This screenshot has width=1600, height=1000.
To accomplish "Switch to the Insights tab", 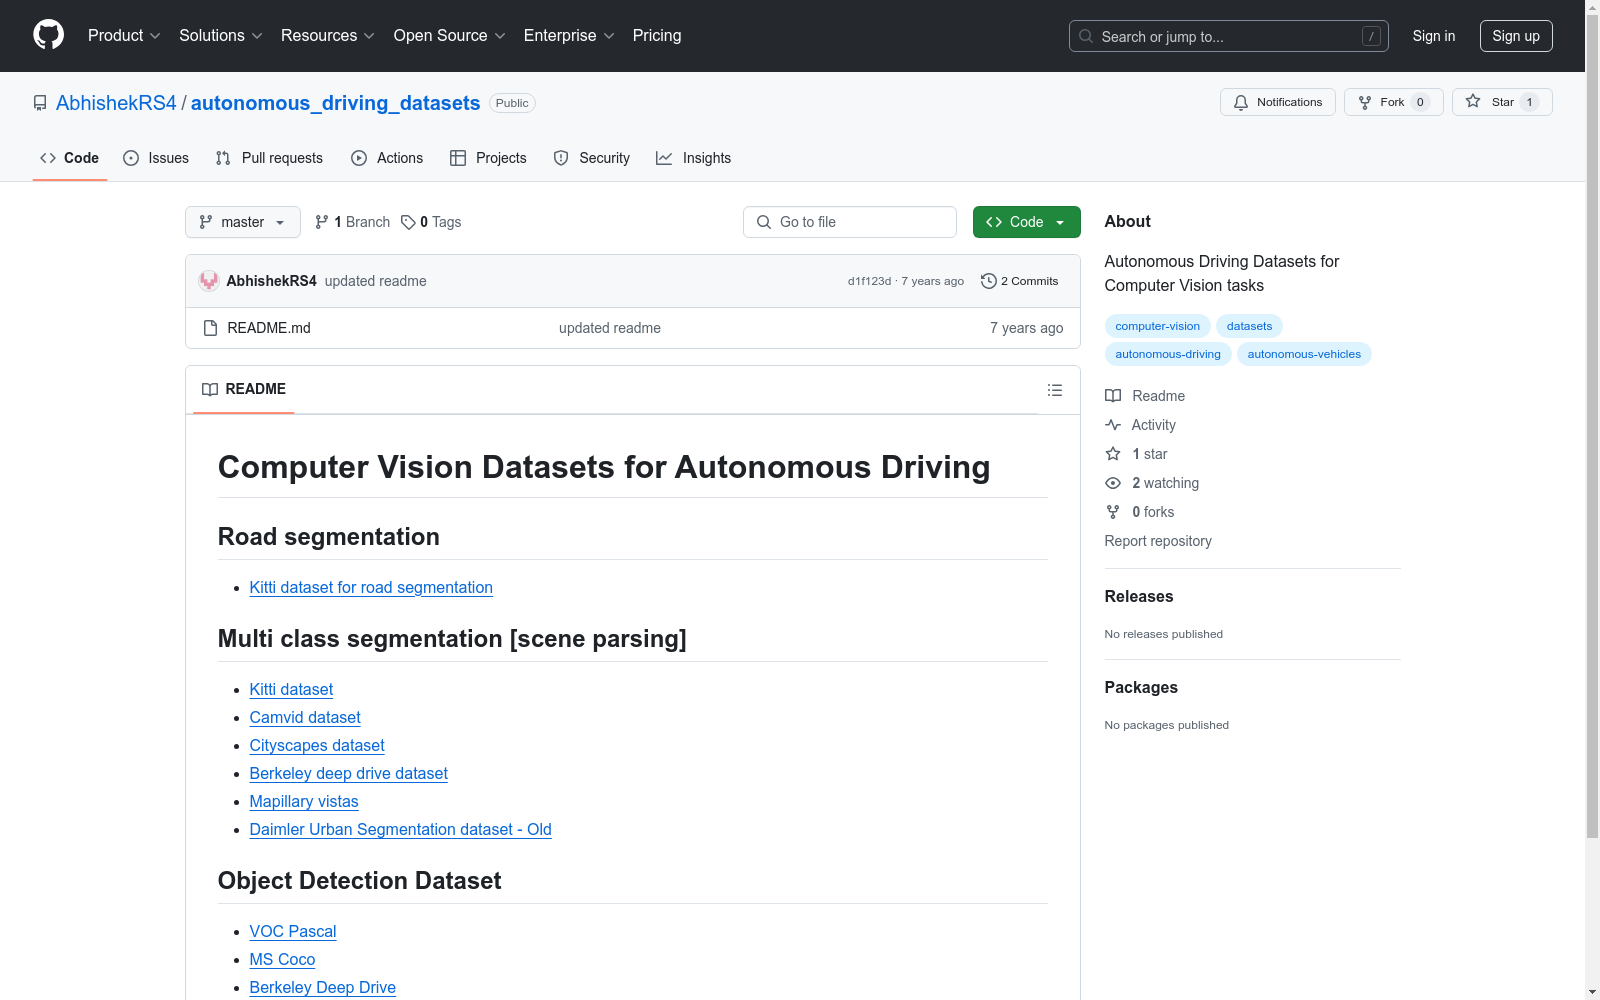I will click(x=694, y=158).
